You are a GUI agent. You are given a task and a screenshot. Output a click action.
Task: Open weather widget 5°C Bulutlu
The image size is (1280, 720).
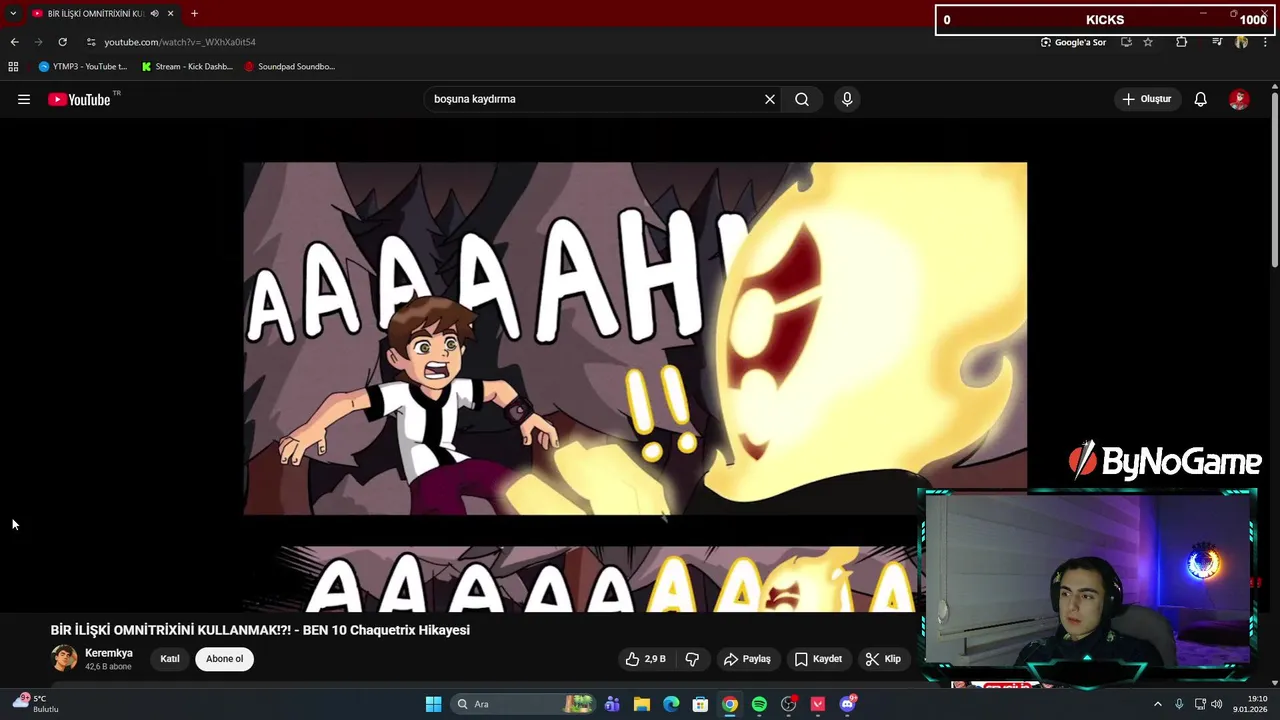pyautogui.click(x=35, y=704)
